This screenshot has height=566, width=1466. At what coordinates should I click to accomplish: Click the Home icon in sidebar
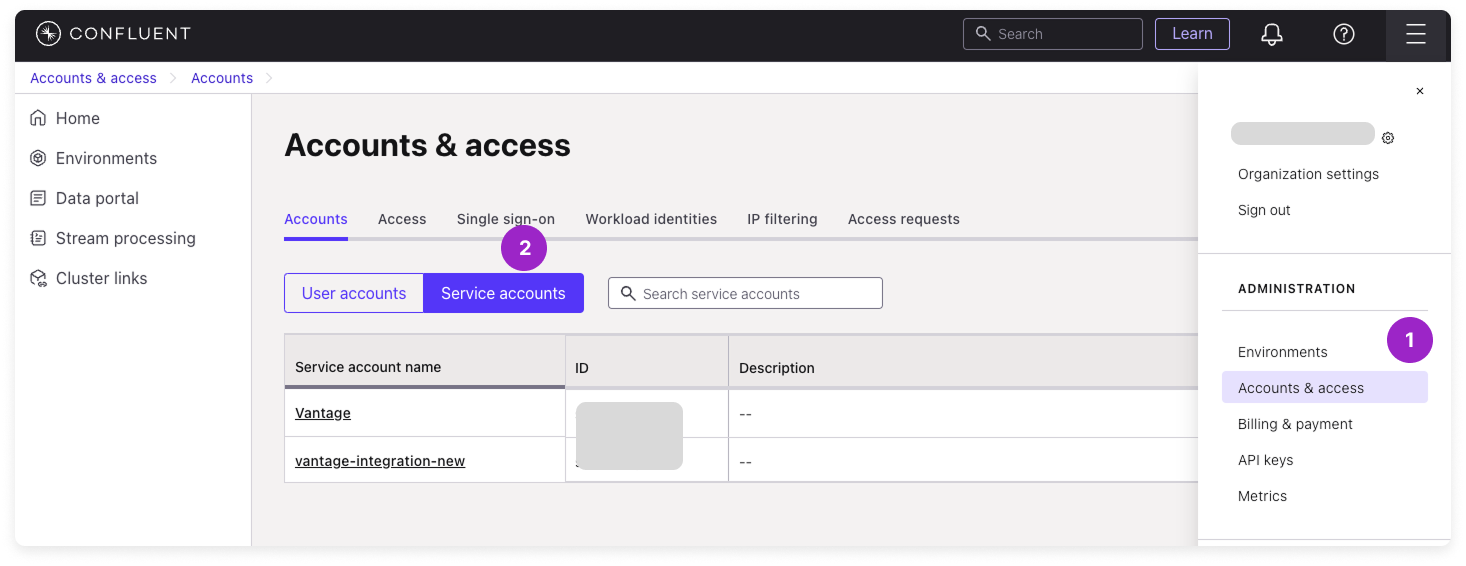tap(38, 118)
